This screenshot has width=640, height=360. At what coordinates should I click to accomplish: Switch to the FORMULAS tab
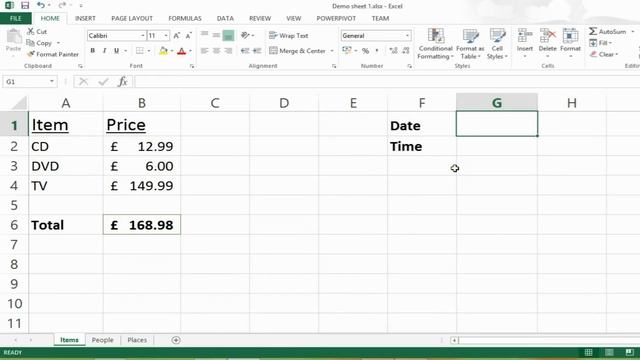[x=185, y=18]
